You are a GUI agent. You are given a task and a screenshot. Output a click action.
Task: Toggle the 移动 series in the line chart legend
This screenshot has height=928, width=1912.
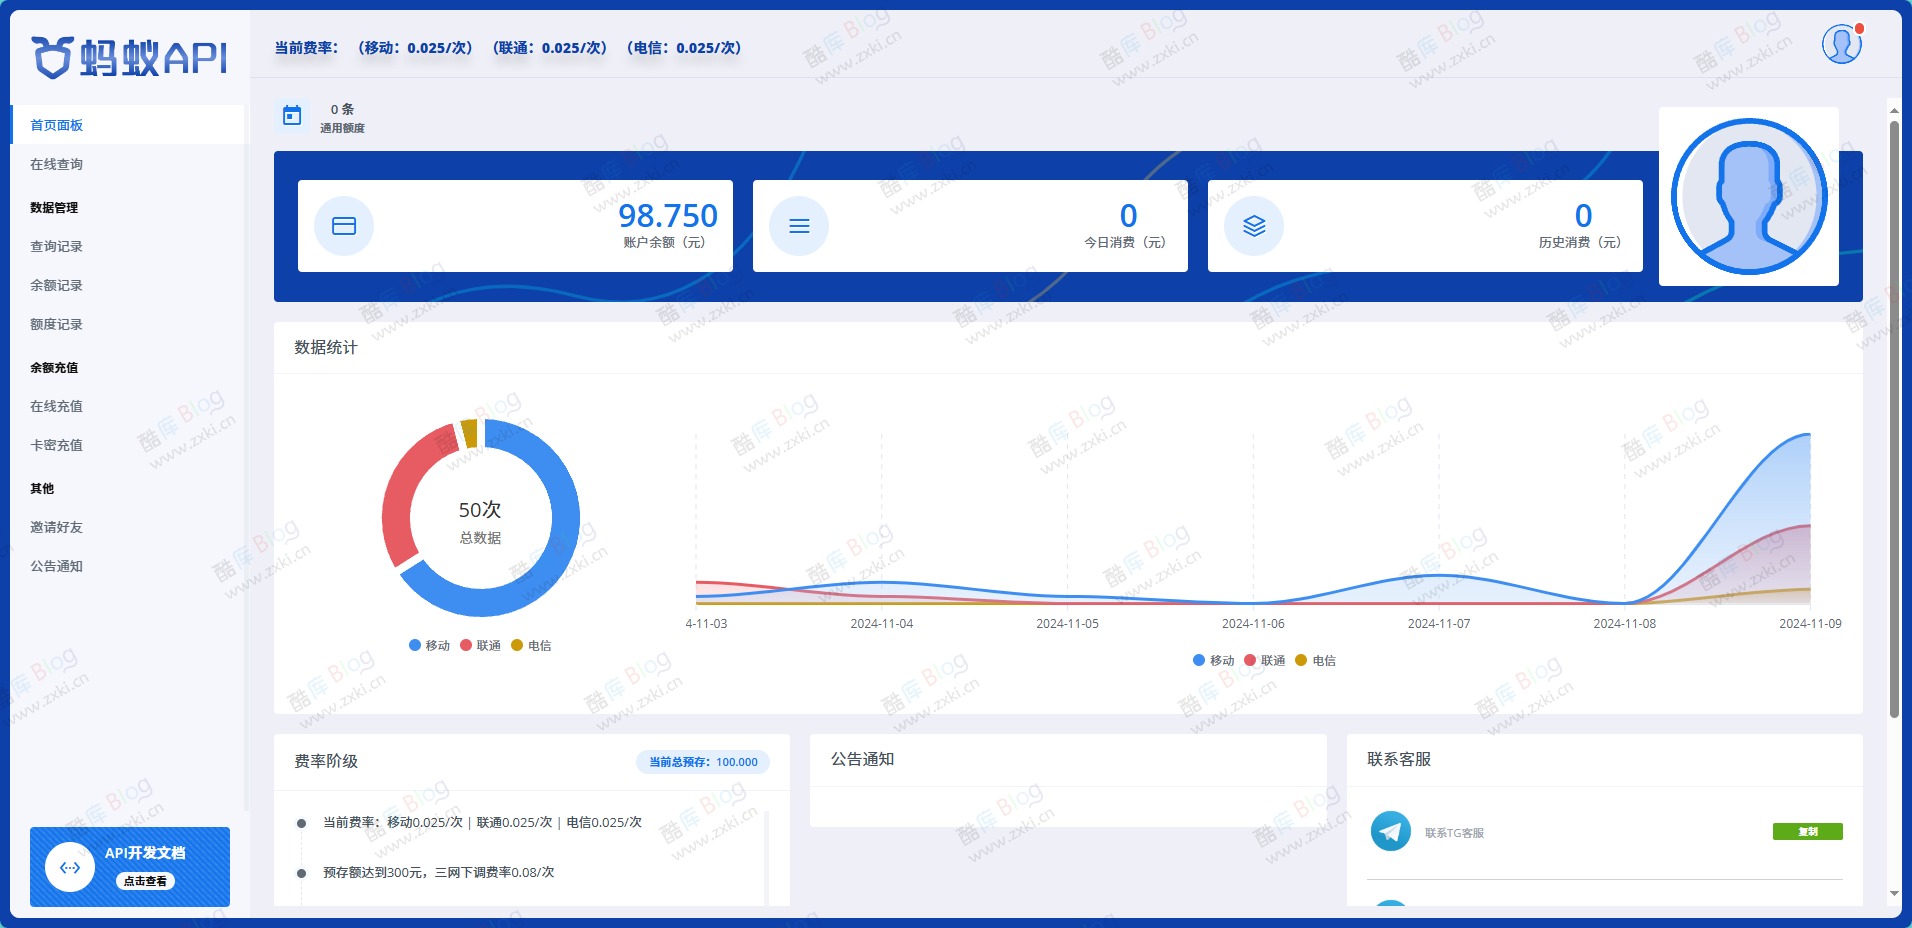[x=1213, y=660]
